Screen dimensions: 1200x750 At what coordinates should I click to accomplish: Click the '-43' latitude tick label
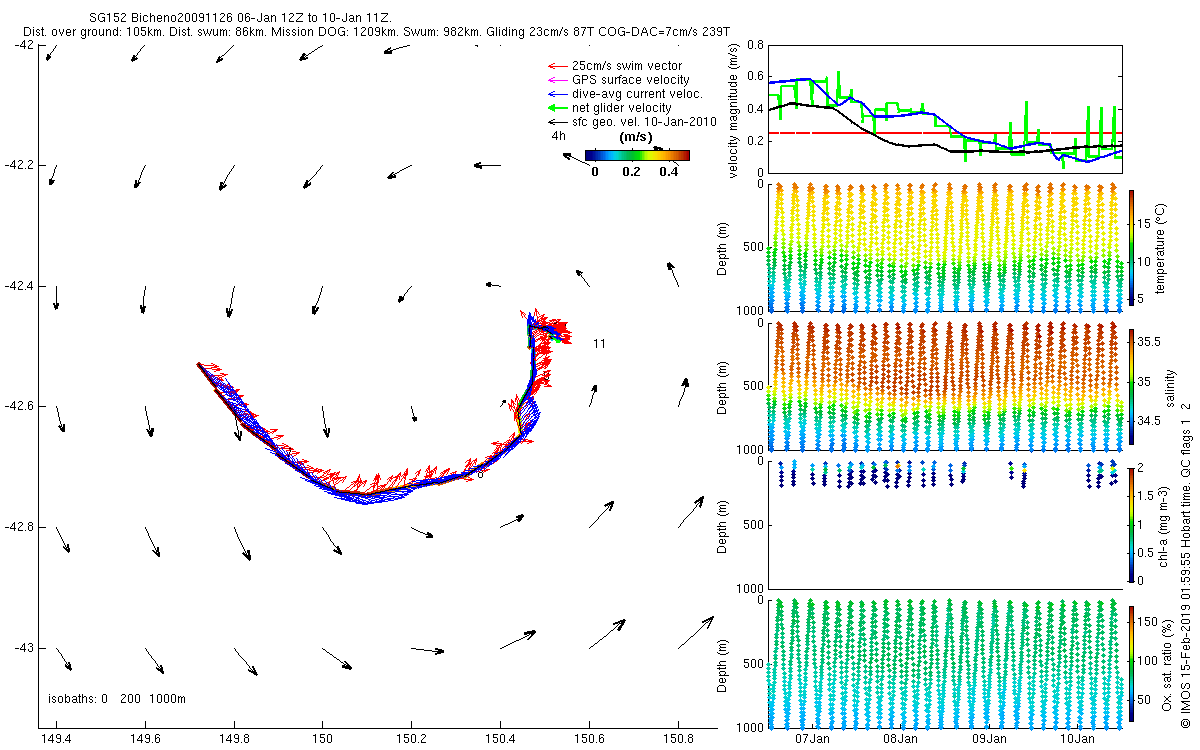(24, 649)
